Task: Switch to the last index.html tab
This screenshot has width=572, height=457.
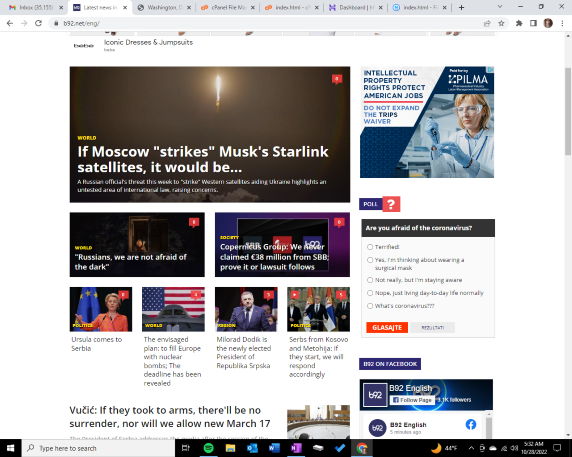Action: coord(420,7)
